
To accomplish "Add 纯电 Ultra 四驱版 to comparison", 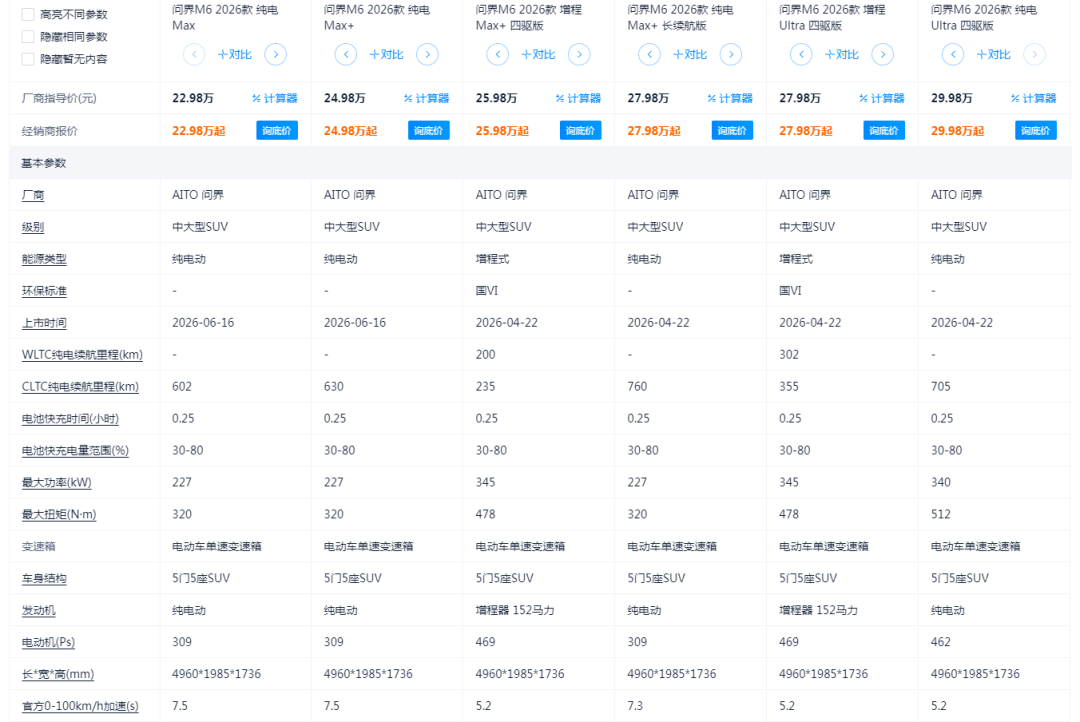I will click(x=994, y=54).
